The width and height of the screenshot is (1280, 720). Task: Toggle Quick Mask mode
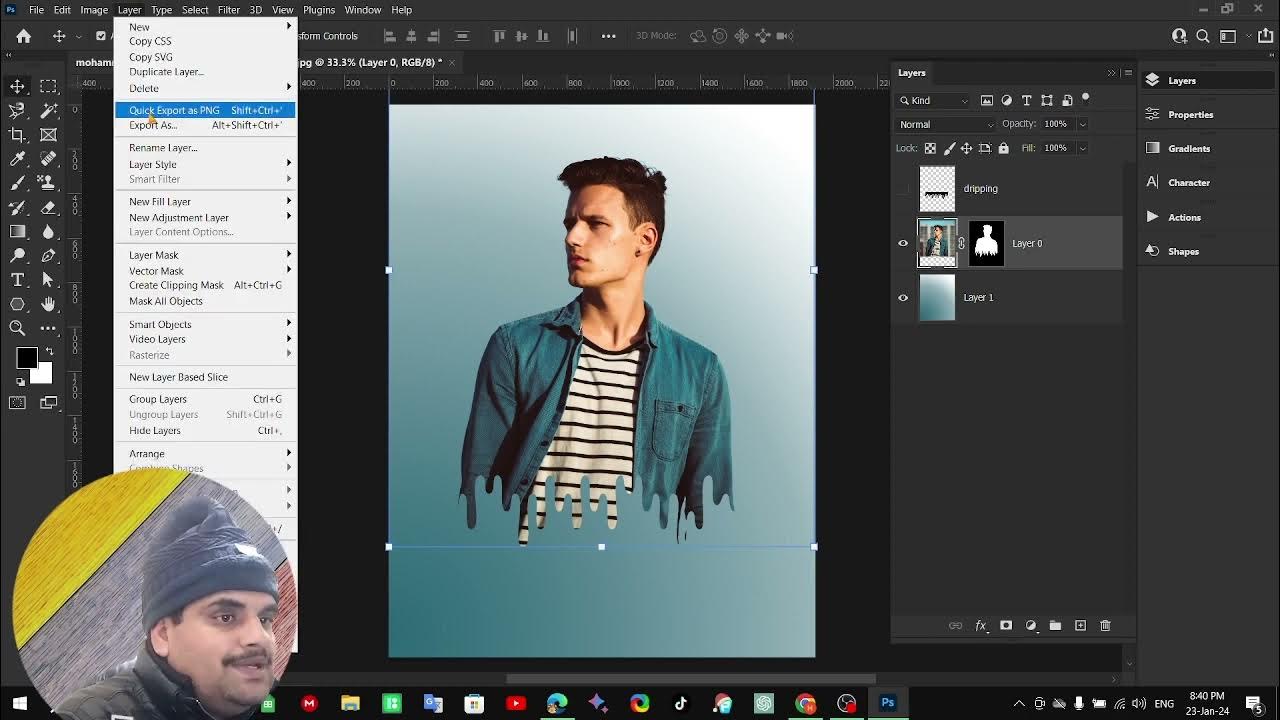[x=17, y=403]
